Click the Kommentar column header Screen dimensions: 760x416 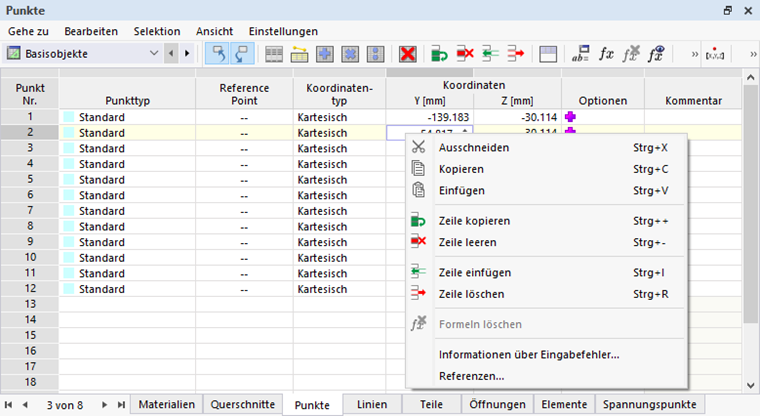[x=693, y=101]
